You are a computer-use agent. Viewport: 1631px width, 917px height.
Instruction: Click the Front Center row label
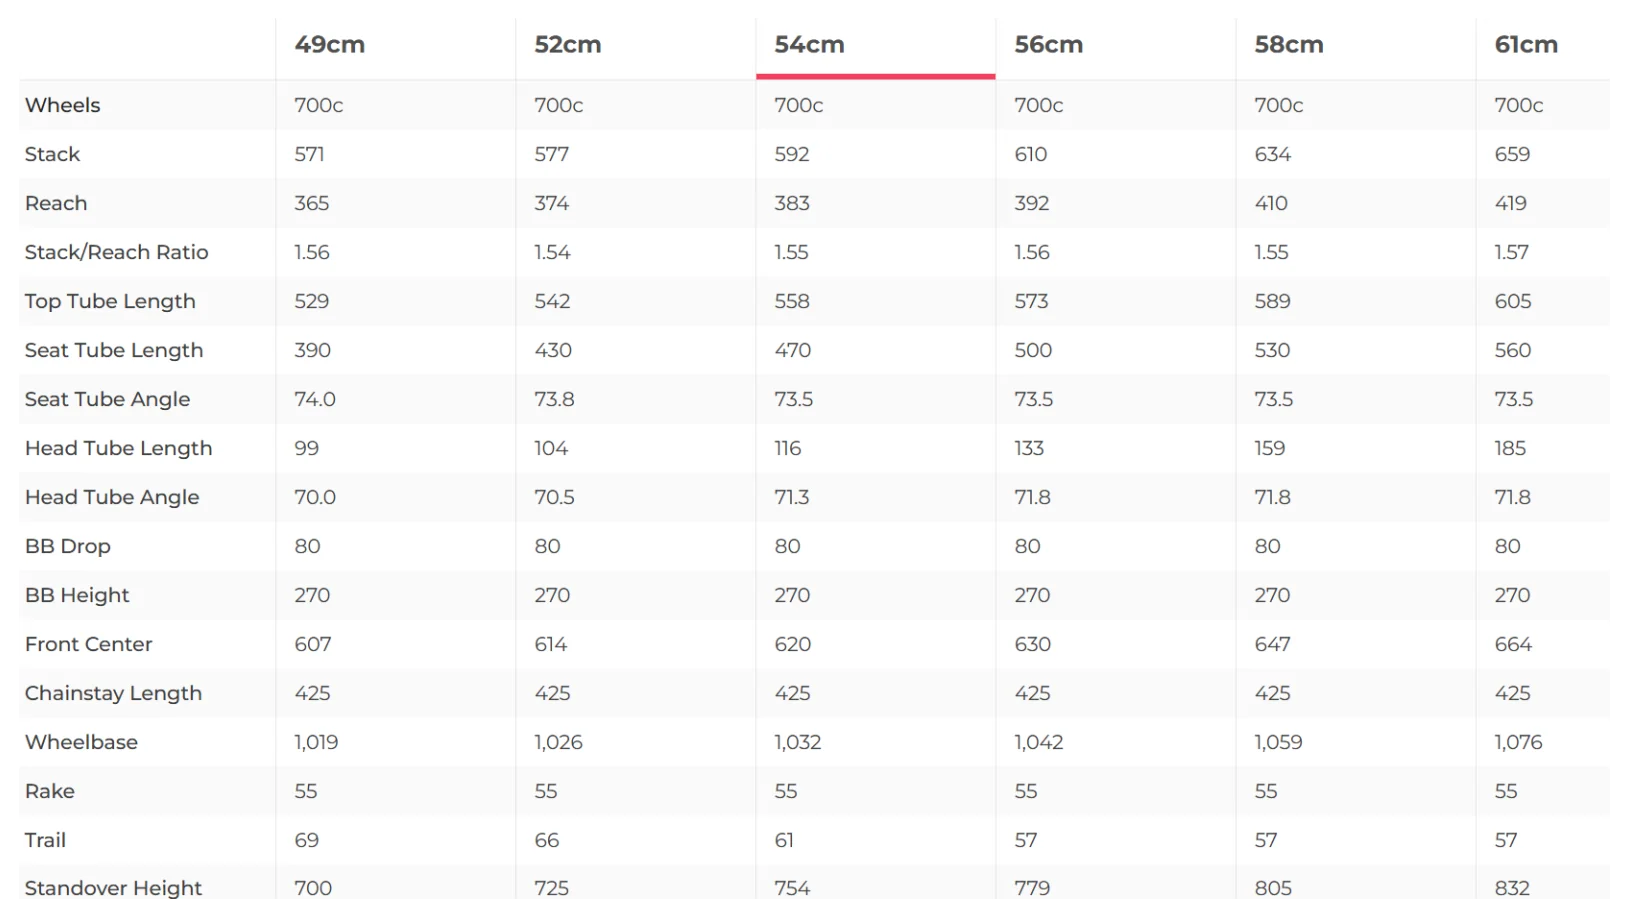(88, 644)
